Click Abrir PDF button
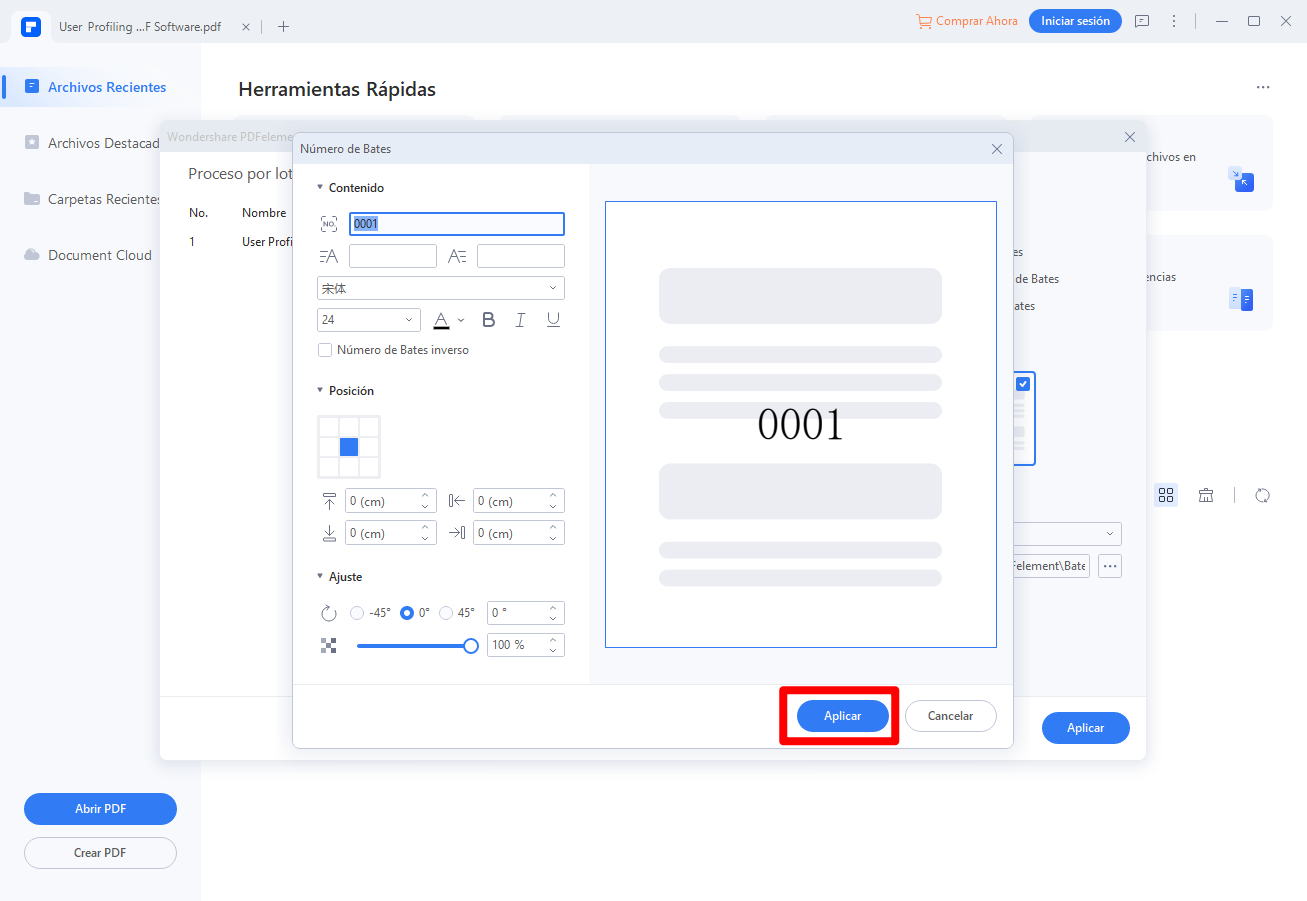 pos(100,809)
